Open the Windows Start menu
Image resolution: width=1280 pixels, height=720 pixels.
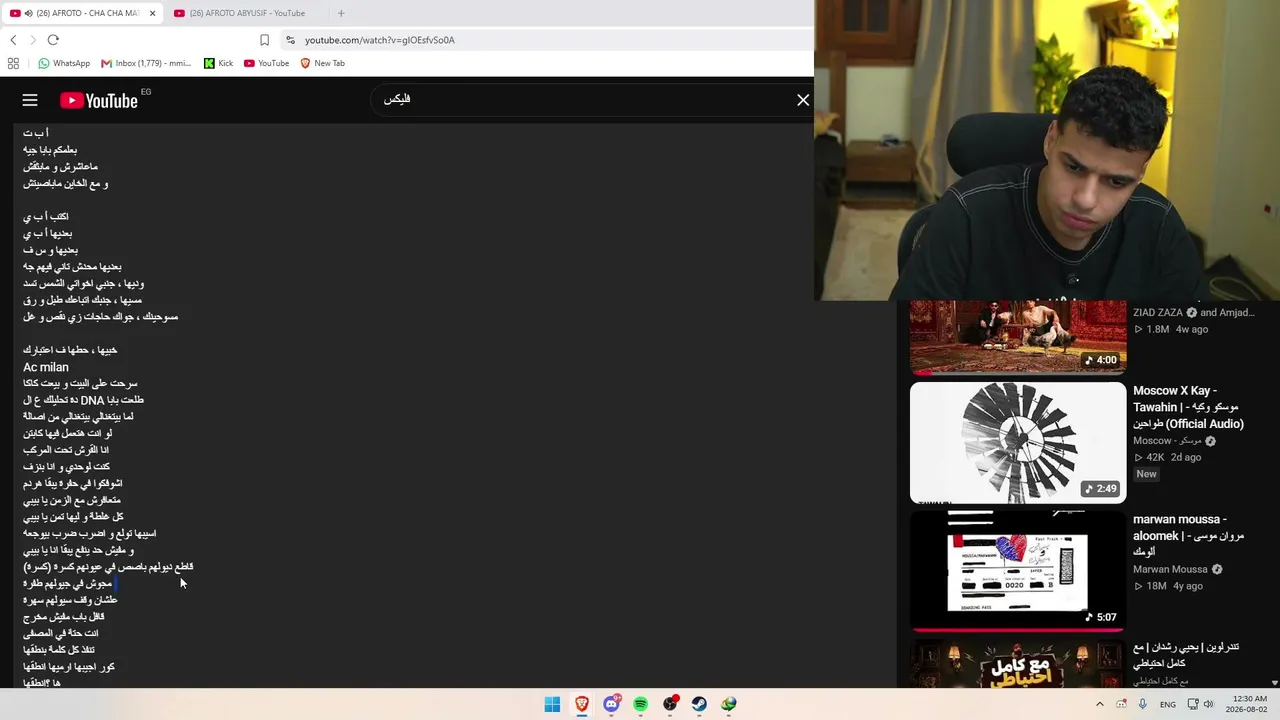click(x=552, y=704)
